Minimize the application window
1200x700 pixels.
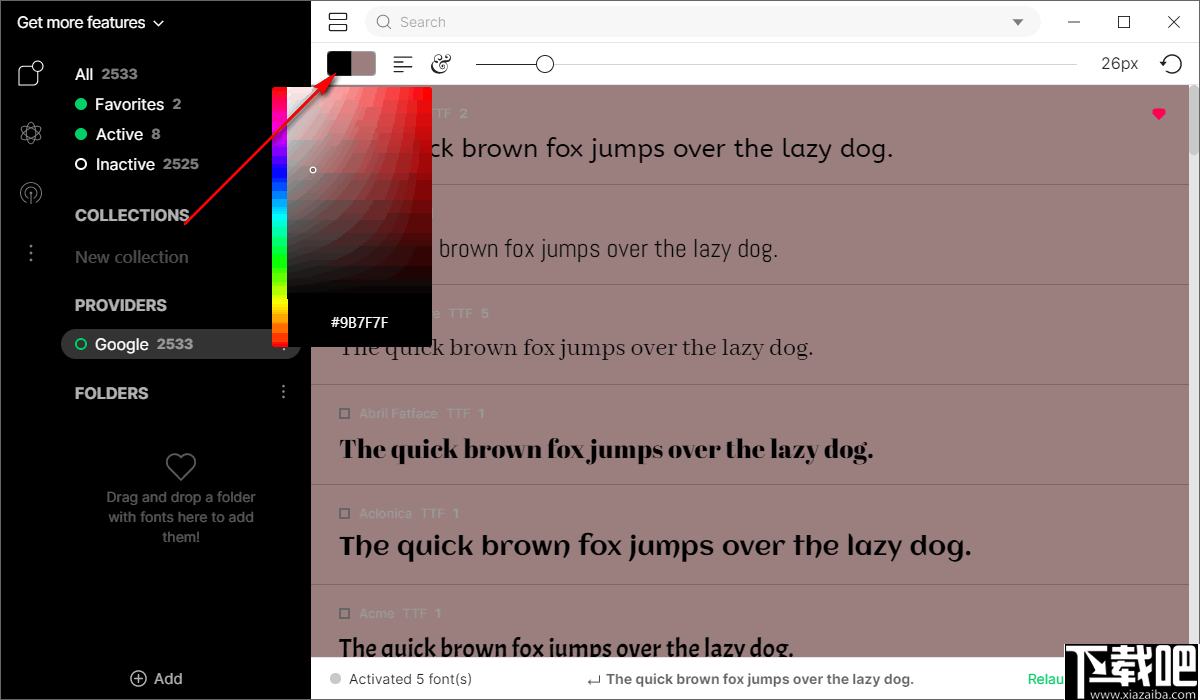1076,22
